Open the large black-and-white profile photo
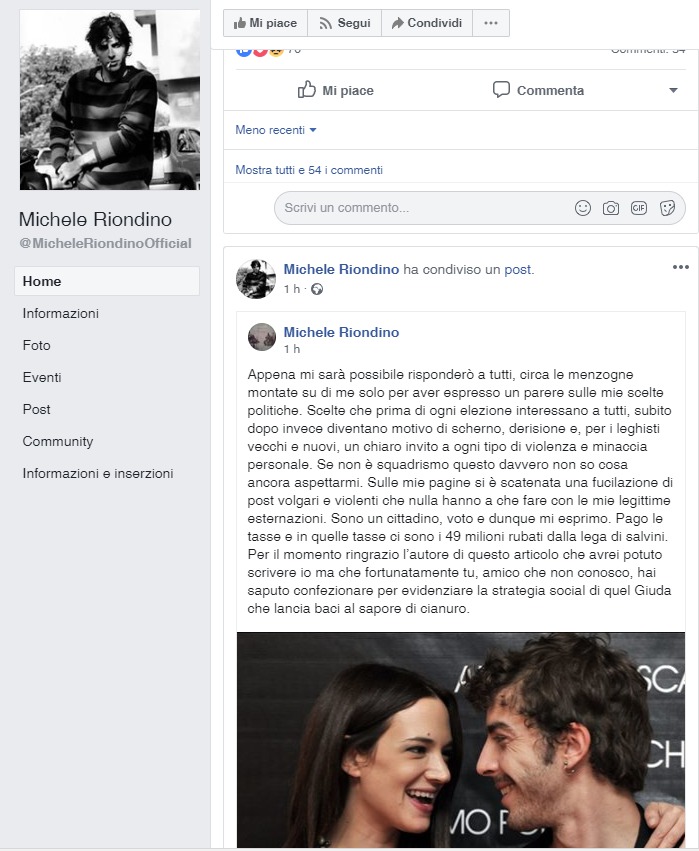Viewport: 699px width, 851px height. [x=110, y=100]
